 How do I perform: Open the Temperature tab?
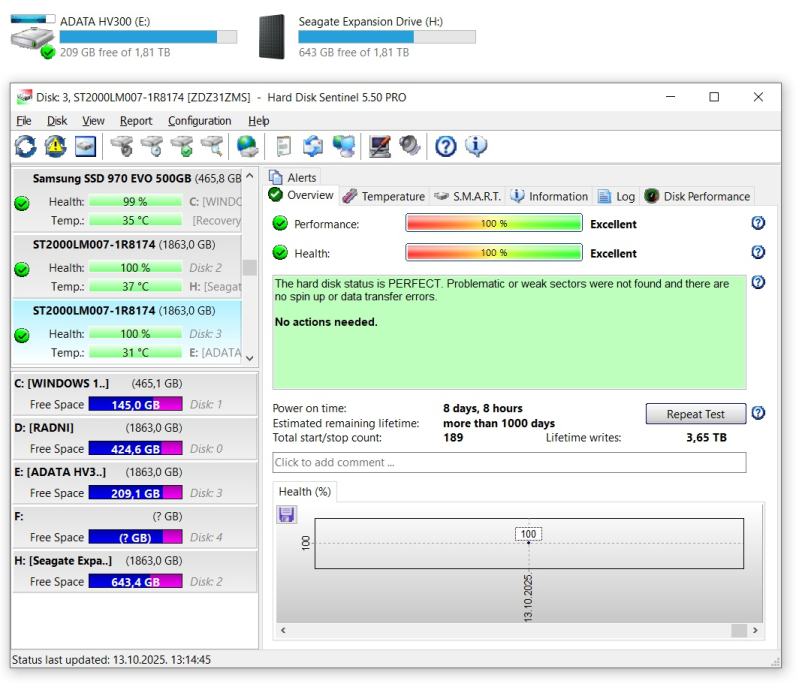[383, 197]
